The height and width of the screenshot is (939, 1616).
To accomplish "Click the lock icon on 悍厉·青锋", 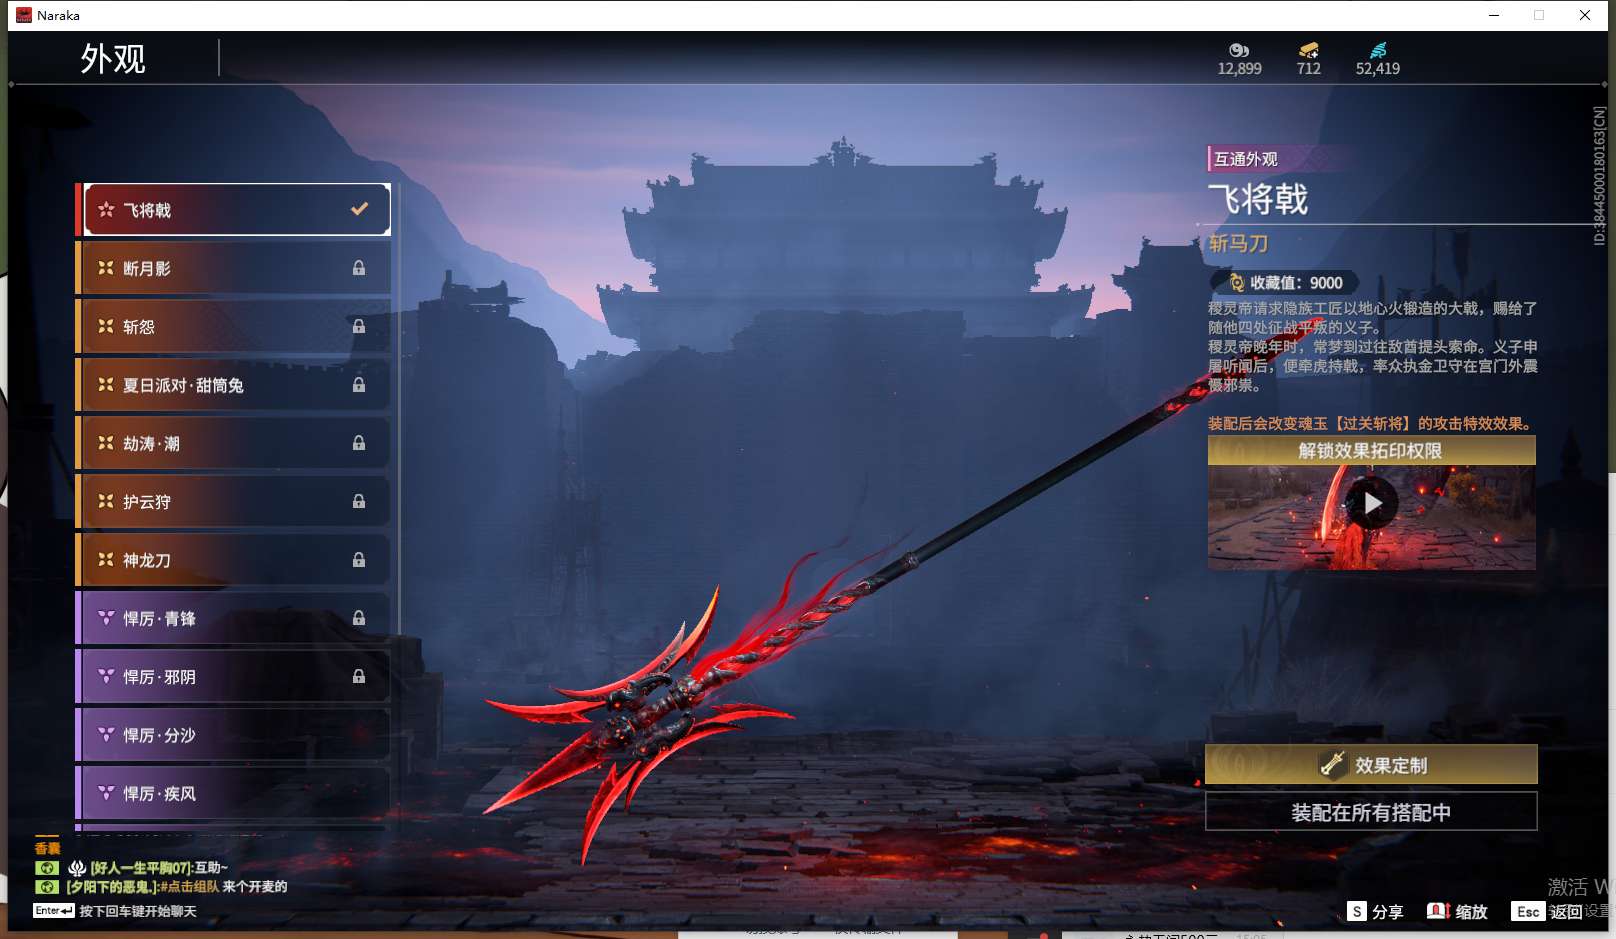I will 359,618.
